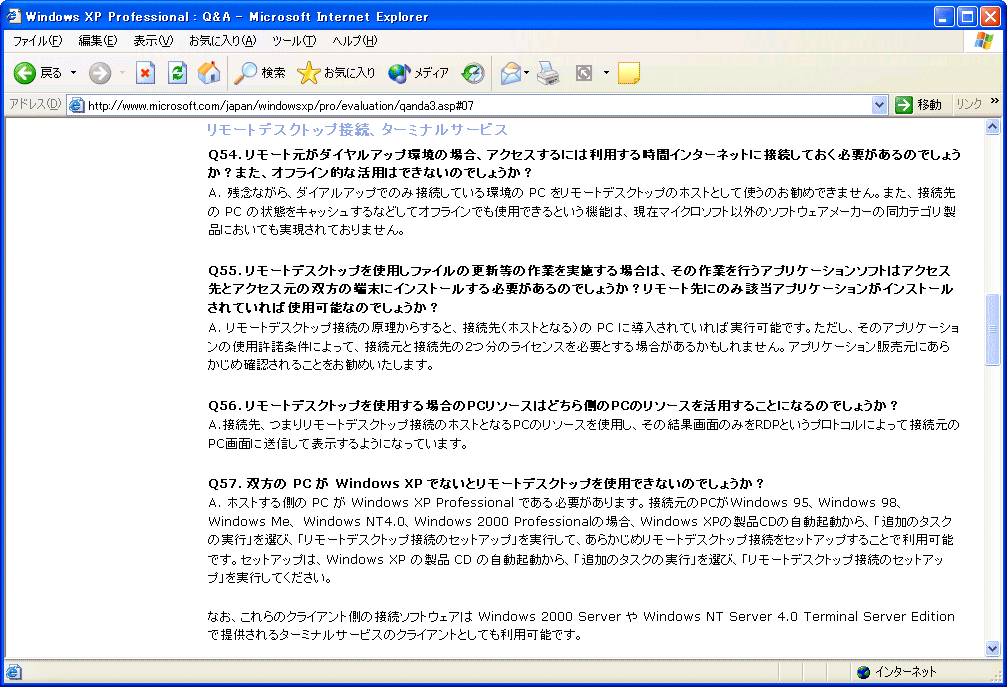The width and height of the screenshot is (1007, 687).
Task: Go to the Home page icon
Action: point(209,73)
